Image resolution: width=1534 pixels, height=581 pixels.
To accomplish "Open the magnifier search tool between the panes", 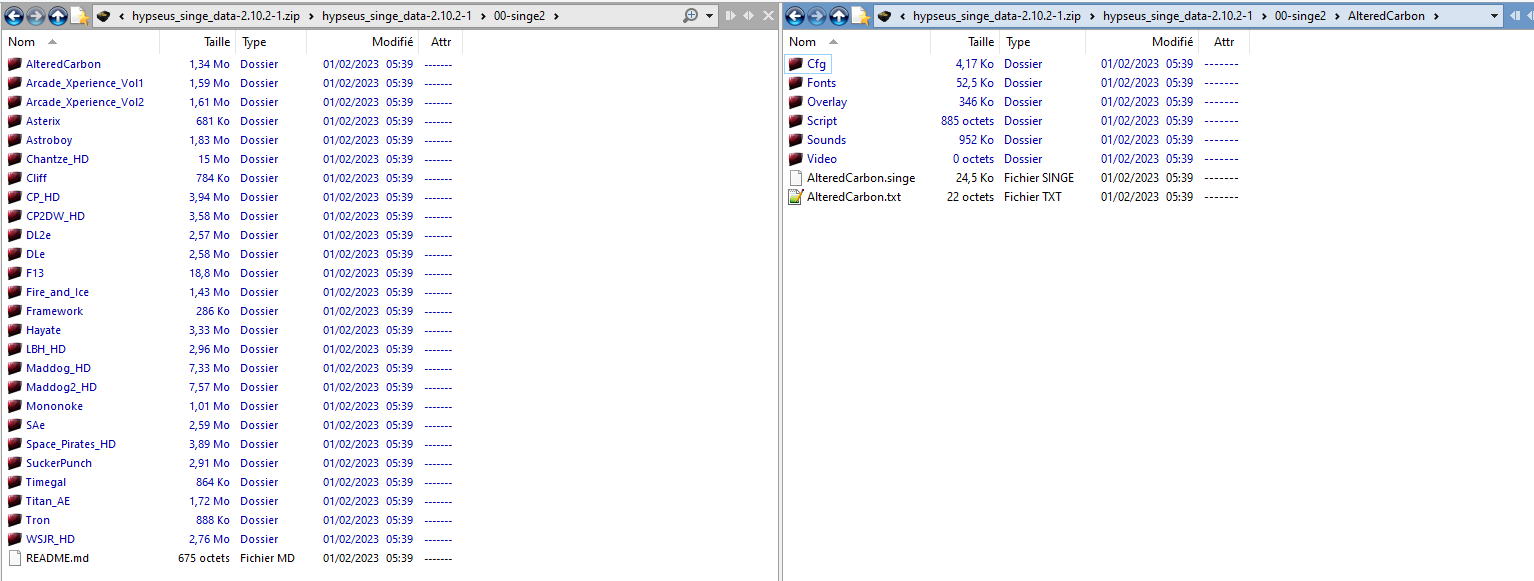I will [x=691, y=16].
